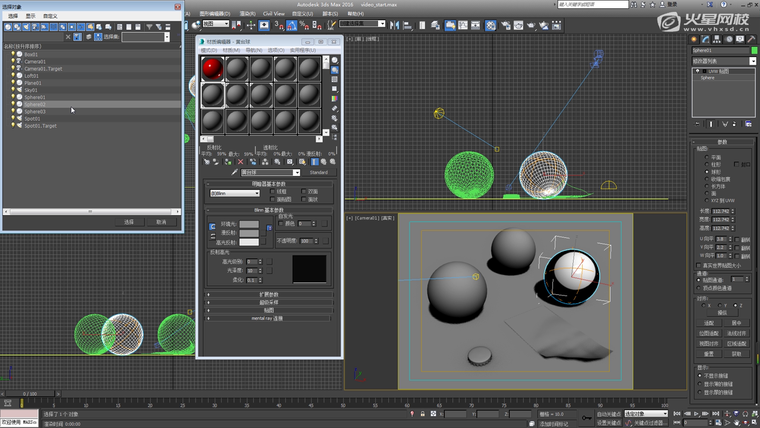Screen dimensions: 760x428
Task: Click the Select and Move tool icon
Action: point(252,23)
